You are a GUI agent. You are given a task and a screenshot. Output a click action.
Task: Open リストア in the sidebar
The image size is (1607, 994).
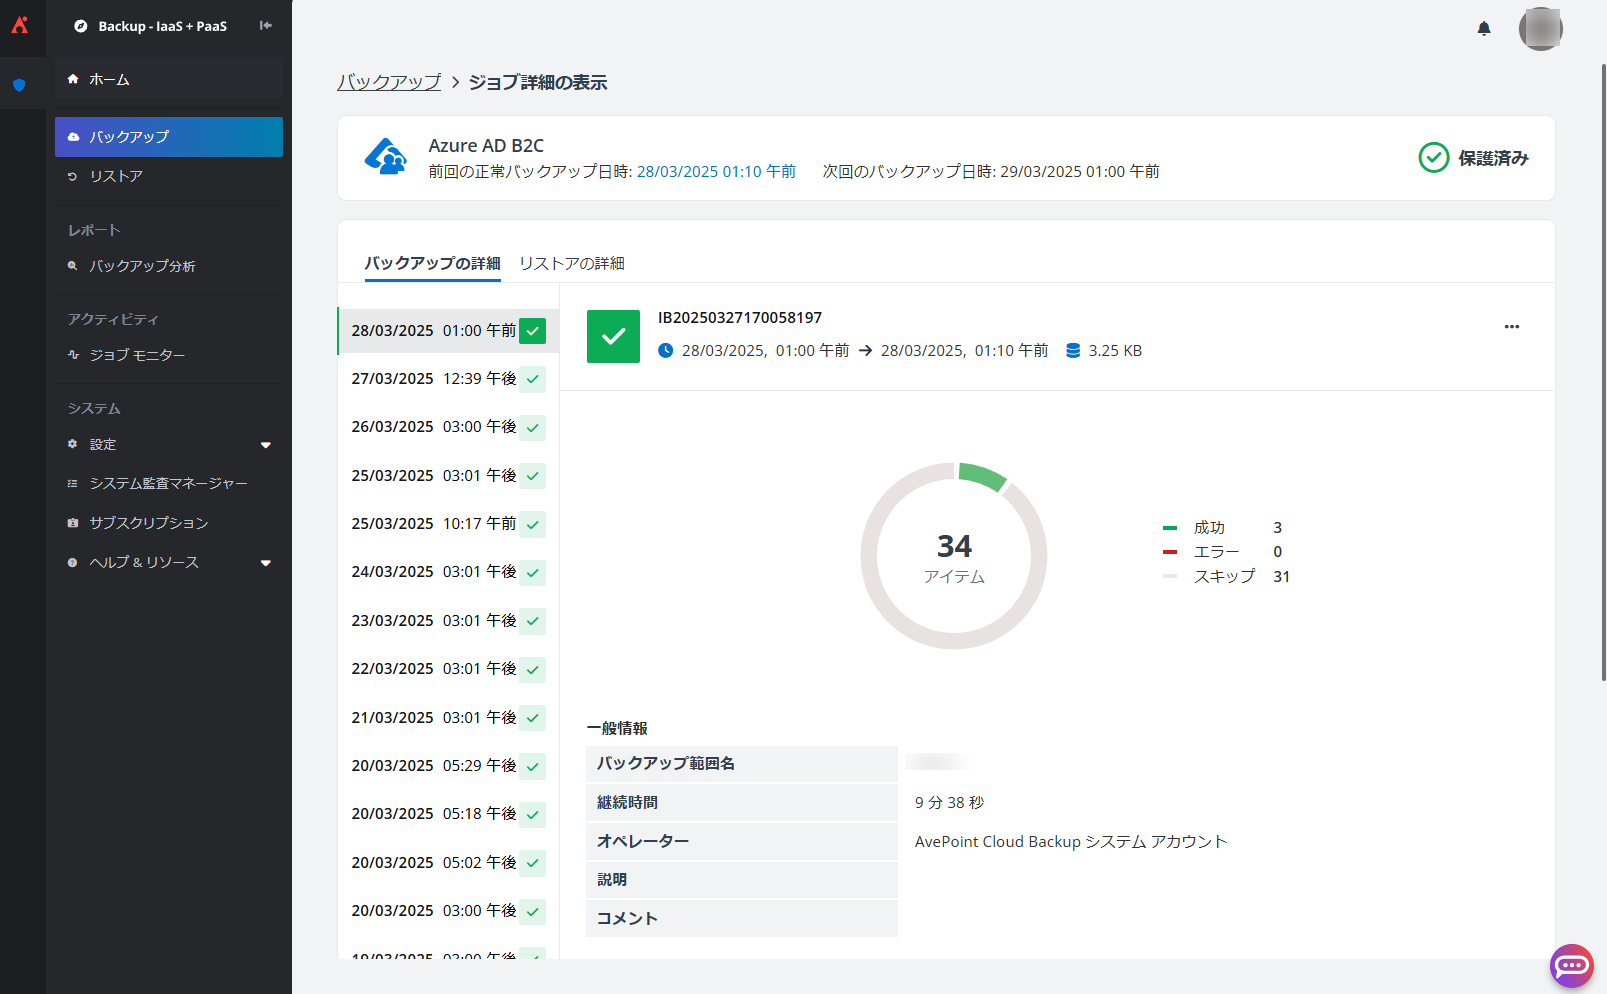(169, 176)
